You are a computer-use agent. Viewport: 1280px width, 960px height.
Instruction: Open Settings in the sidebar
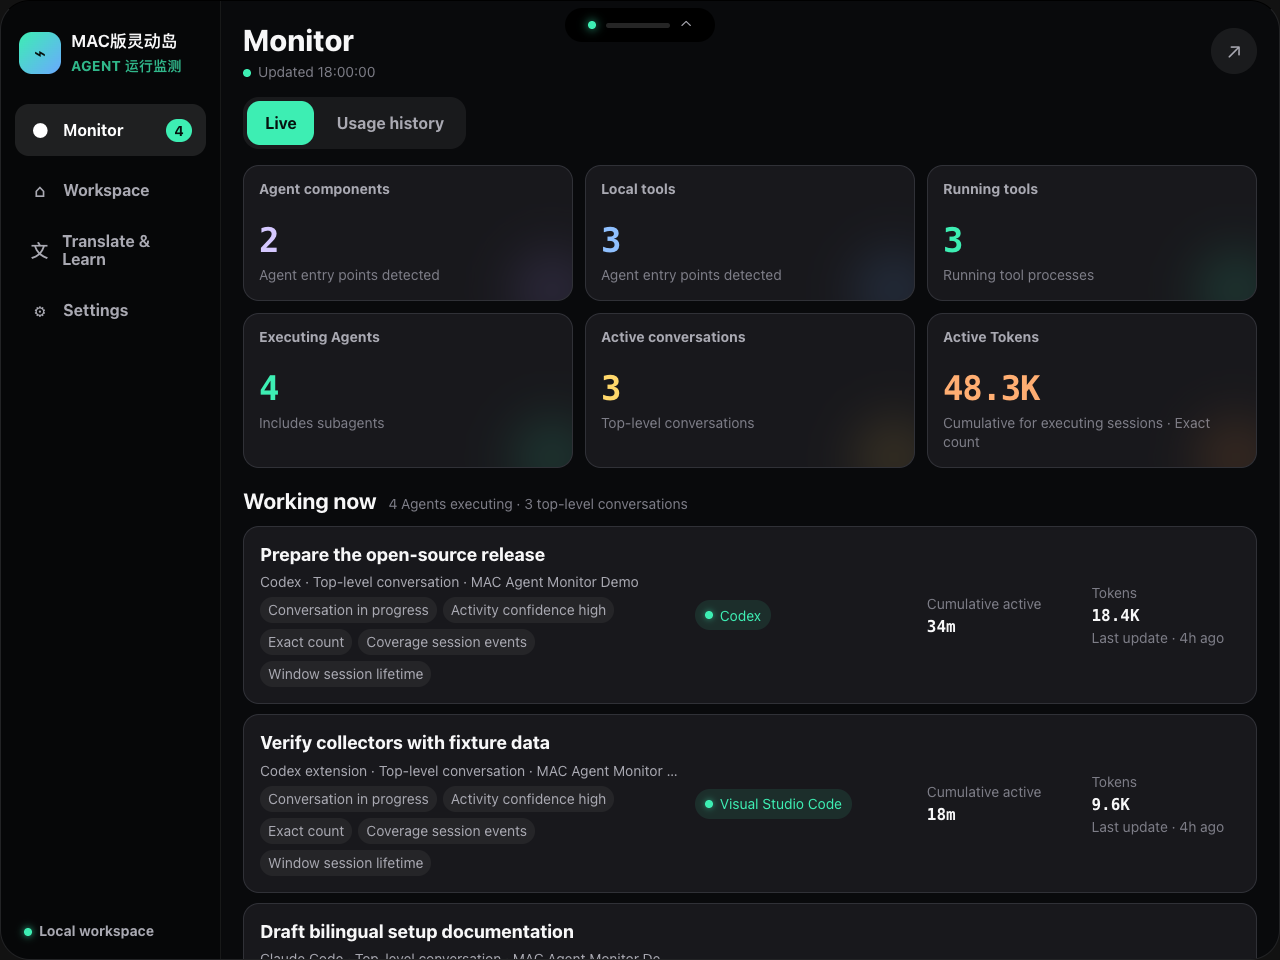click(x=110, y=310)
